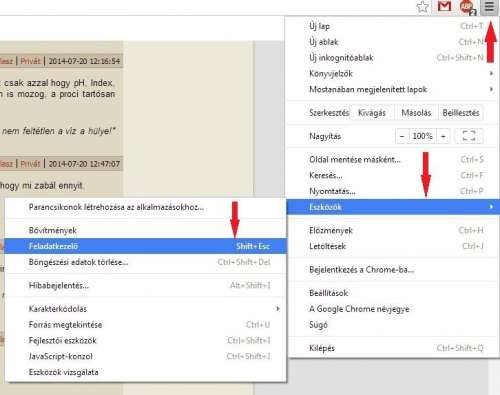Select Böngészési adatok törlése

click(x=145, y=262)
